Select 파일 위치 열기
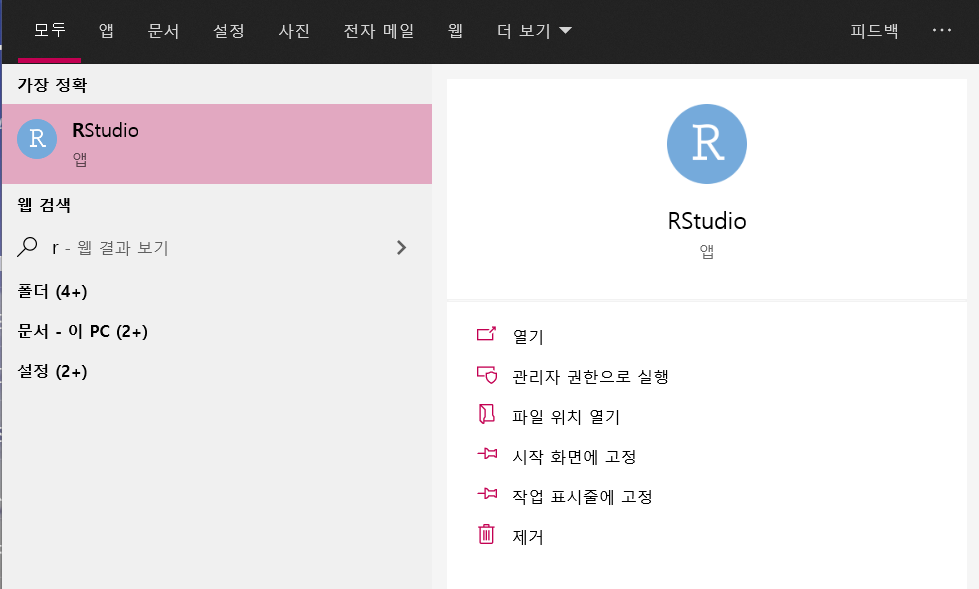 point(566,417)
